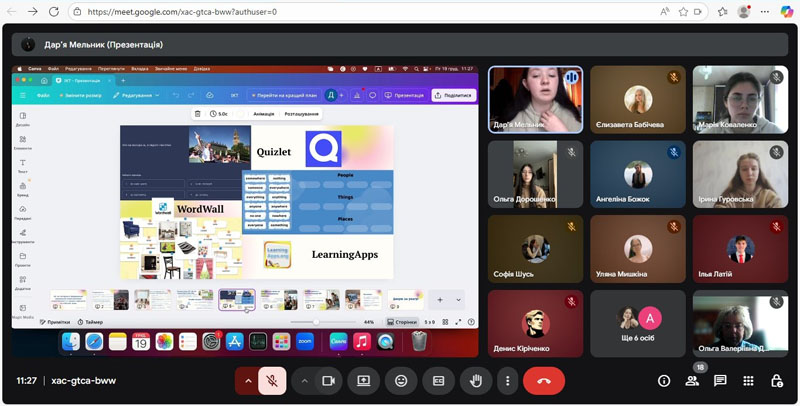Open the chat panel icon
Screen dimensions: 800x406
(720, 381)
